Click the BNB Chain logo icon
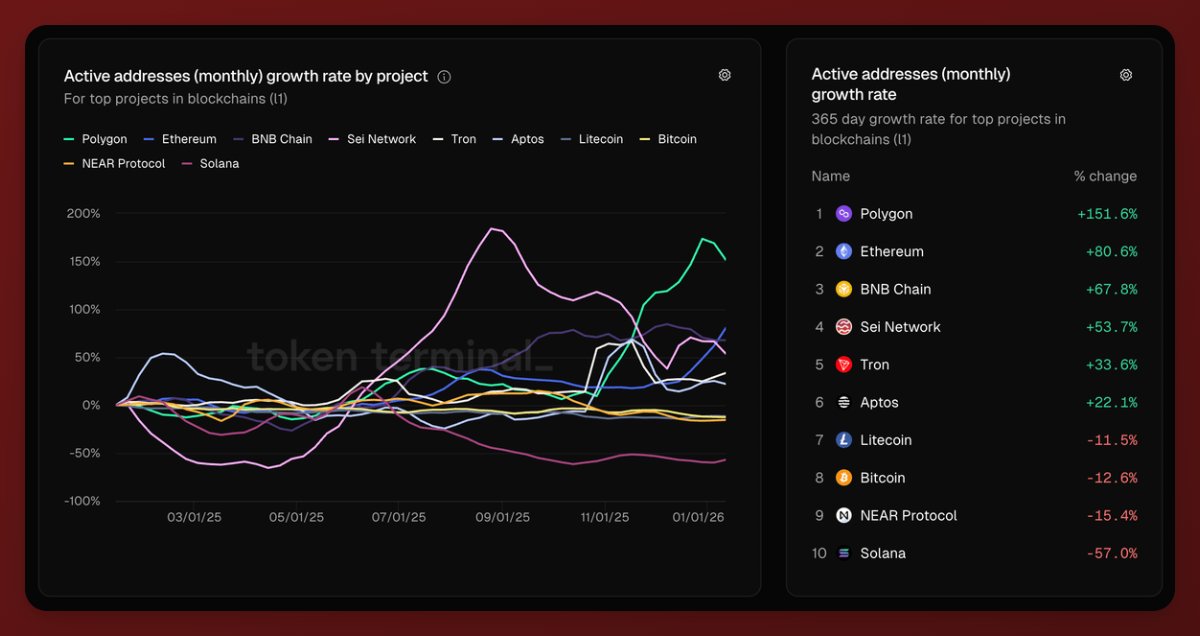This screenshot has width=1200, height=636. 844,289
